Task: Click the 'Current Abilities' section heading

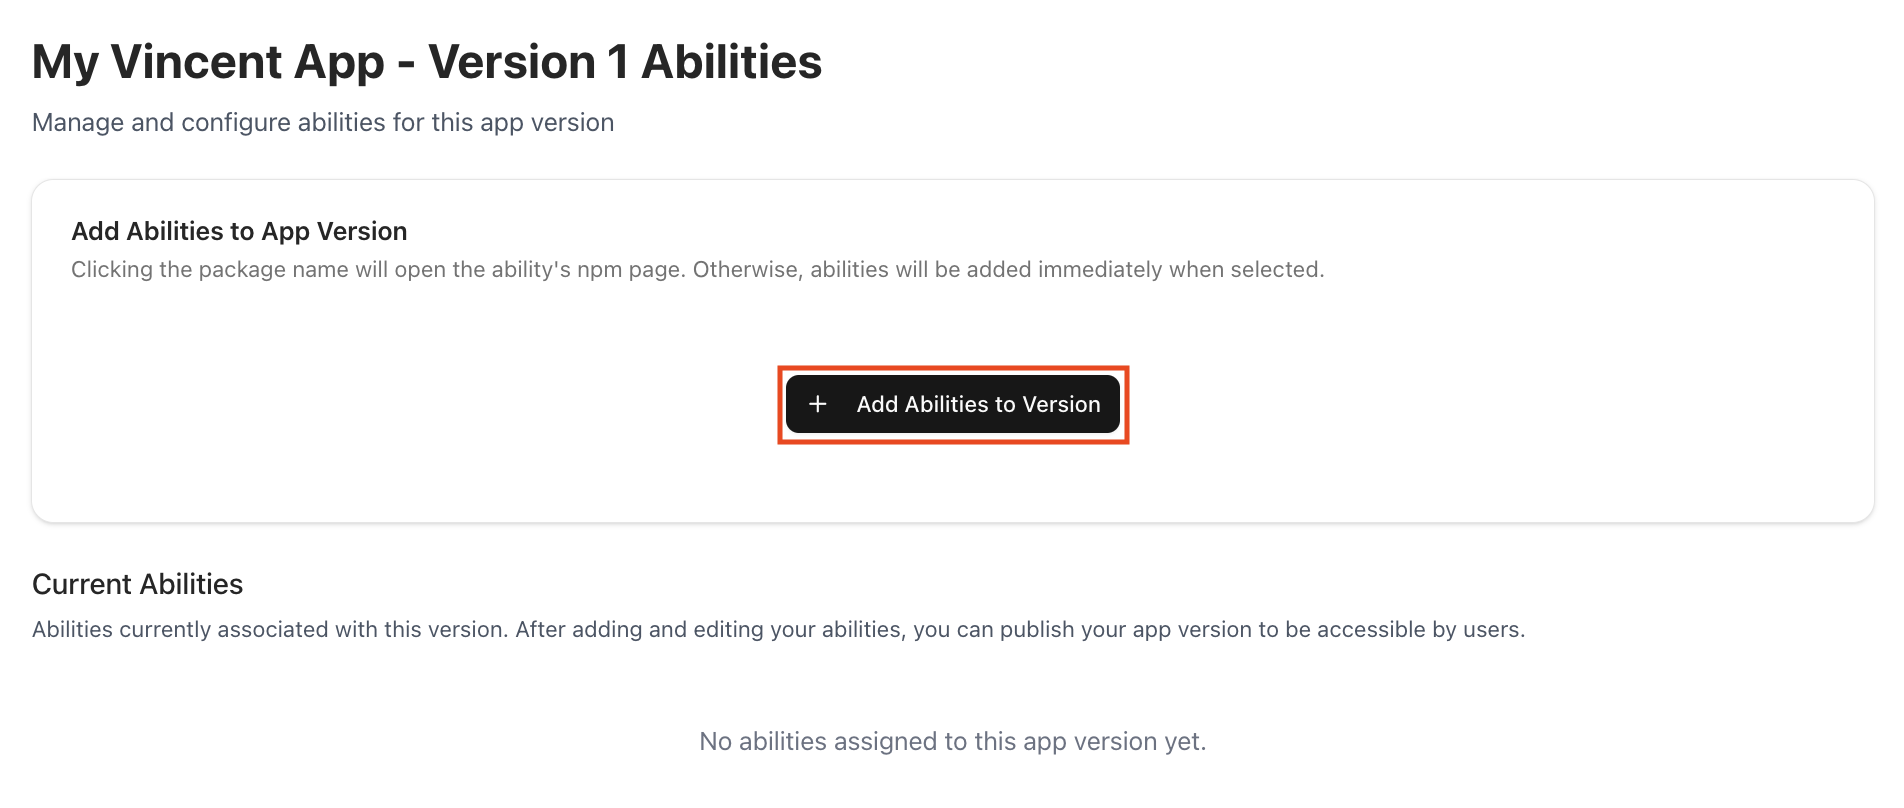Action: pyautogui.click(x=137, y=584)
